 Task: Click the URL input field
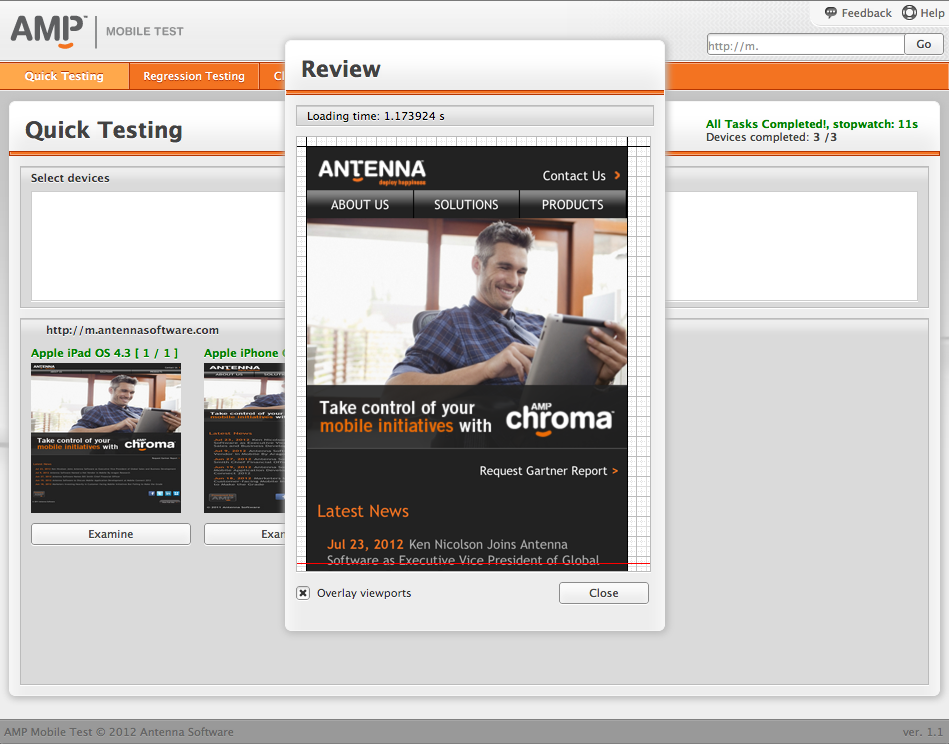point(806,45)
